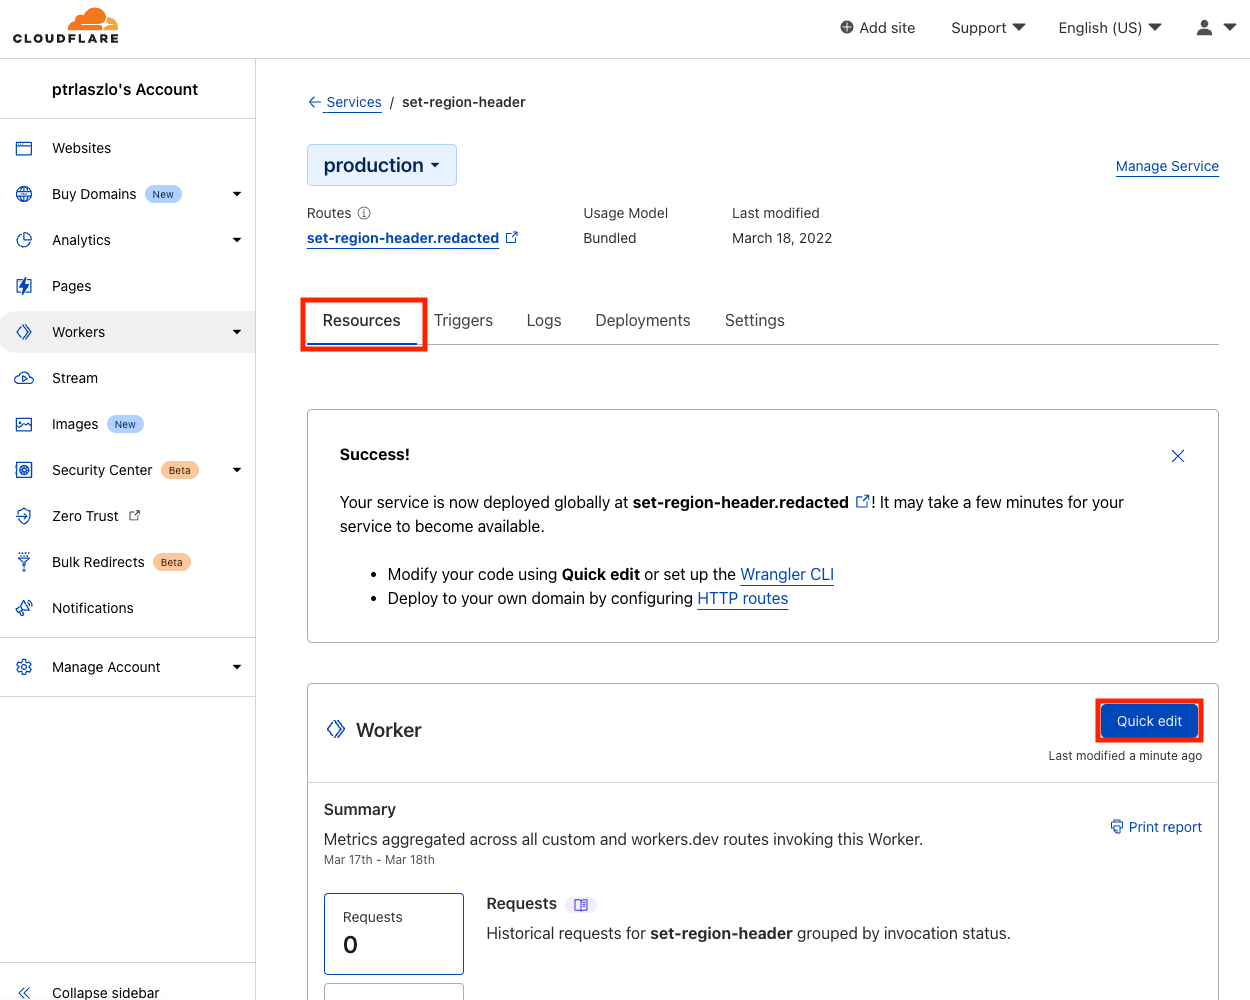Open the production environment dropdown
Image resolution: width=1250 pixels, height=1000 pixels.
(x=381, y=165)
